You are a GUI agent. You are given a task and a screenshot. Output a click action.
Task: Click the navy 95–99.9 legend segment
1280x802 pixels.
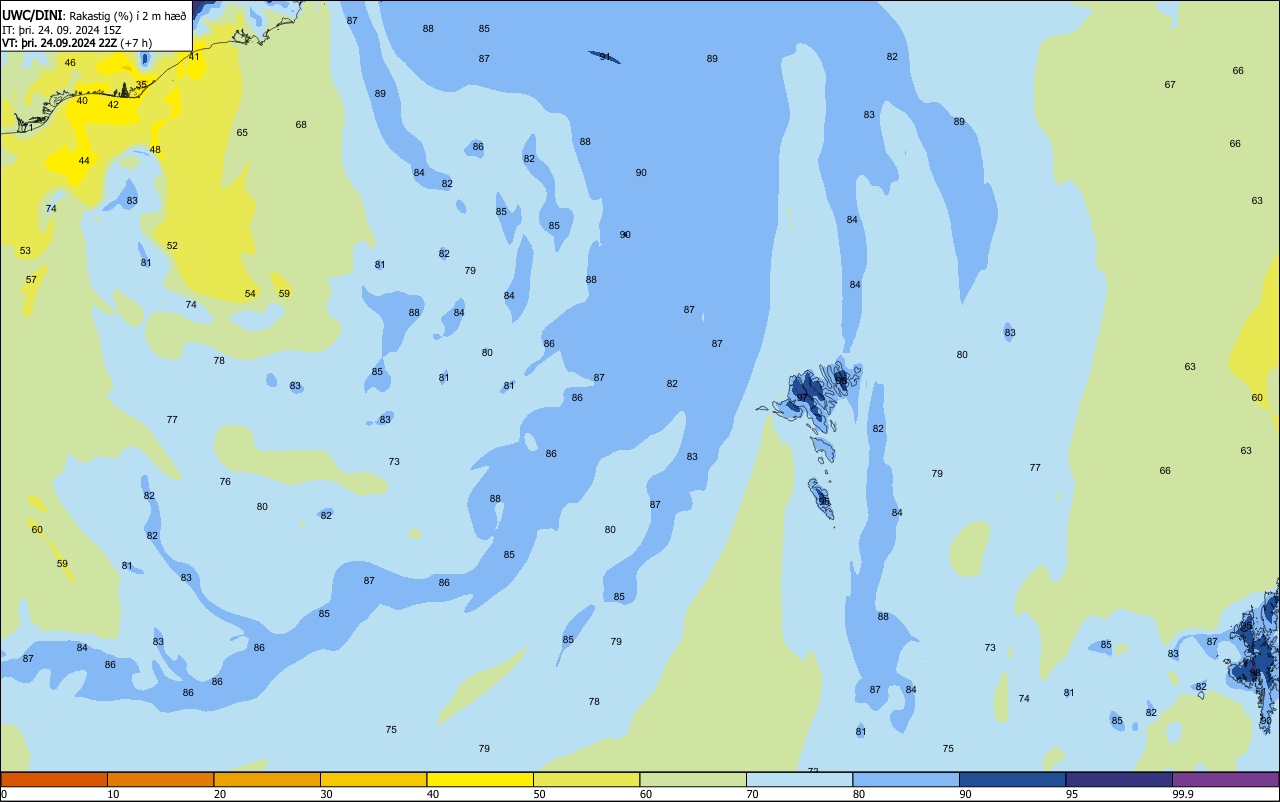1119,779
